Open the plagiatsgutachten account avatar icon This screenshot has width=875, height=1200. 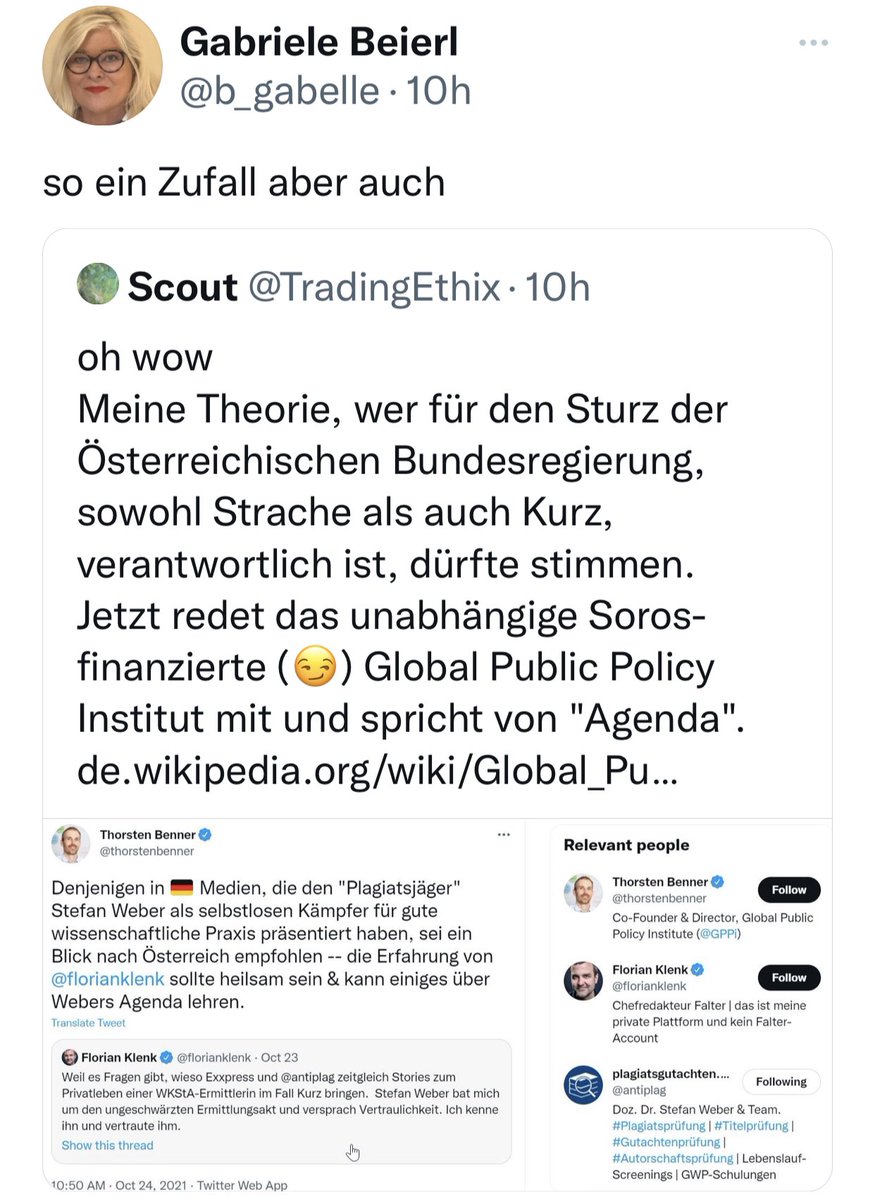pos(583,1084)
